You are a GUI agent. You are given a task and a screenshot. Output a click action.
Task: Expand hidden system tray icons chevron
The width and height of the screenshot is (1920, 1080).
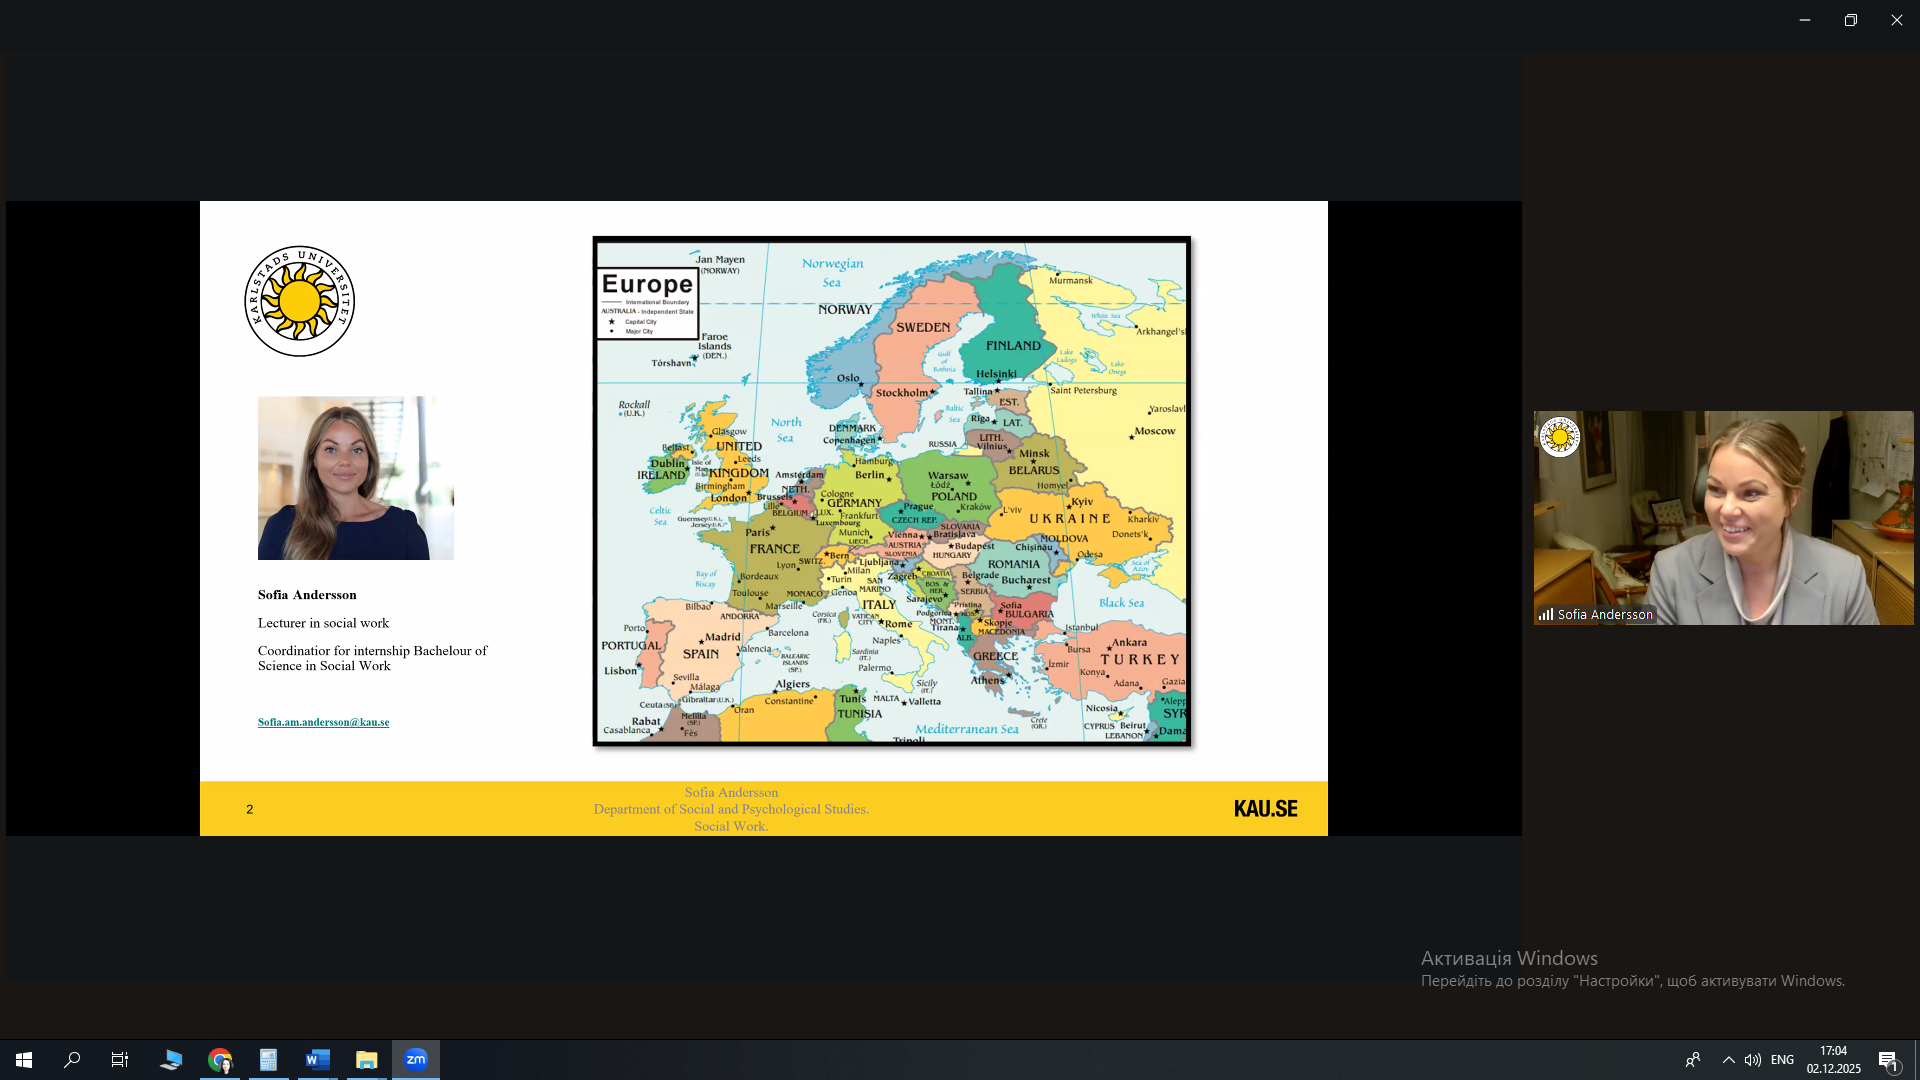(x=1728, y=1059)
